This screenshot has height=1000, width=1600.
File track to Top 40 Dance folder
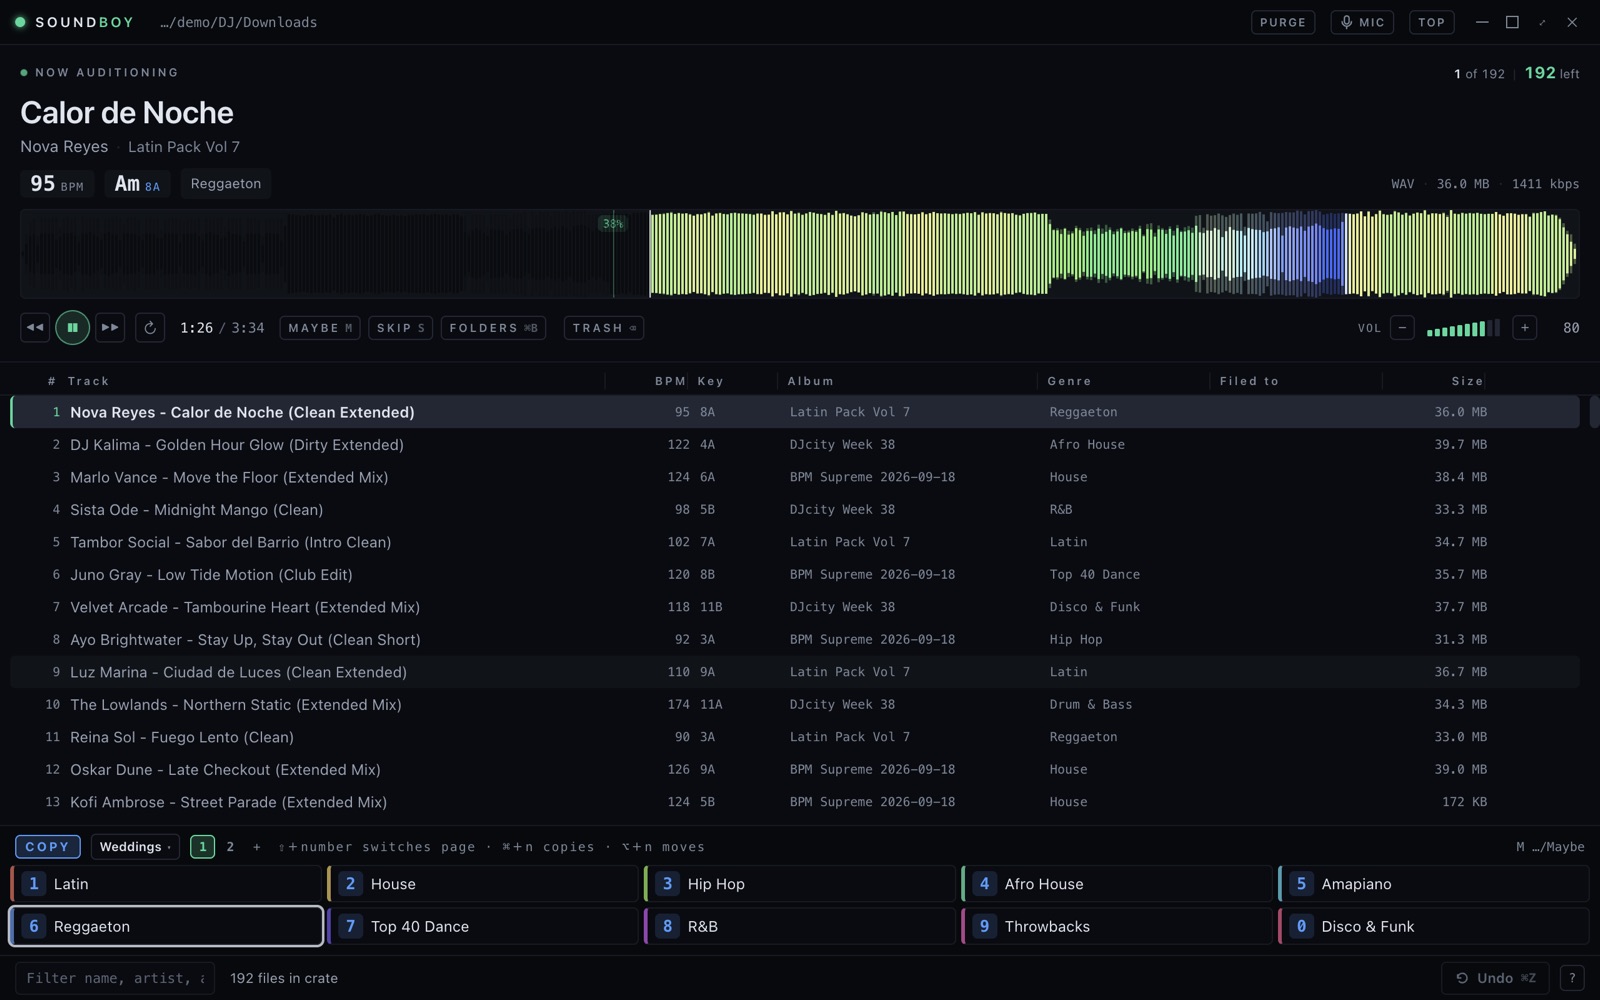pyautogui.click(x=483, y=926)
